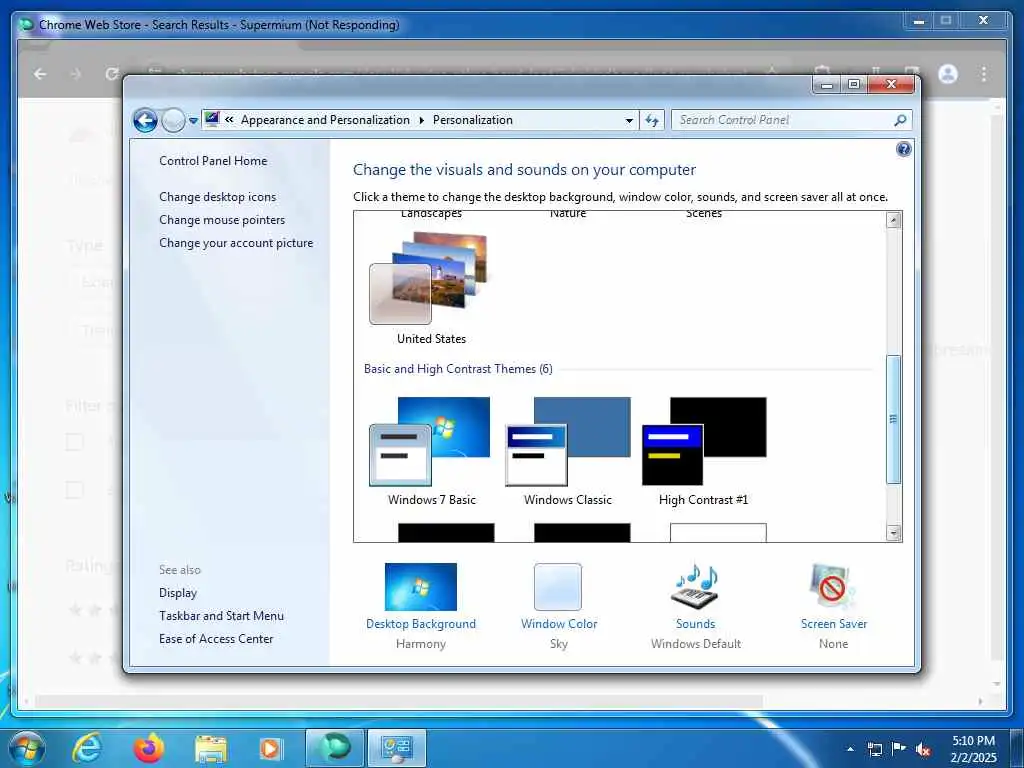Image resolution: width=1024 pixels, height=768 pixels.
Task: Select the High Contrast #1 theme
Action: [703, 451]
